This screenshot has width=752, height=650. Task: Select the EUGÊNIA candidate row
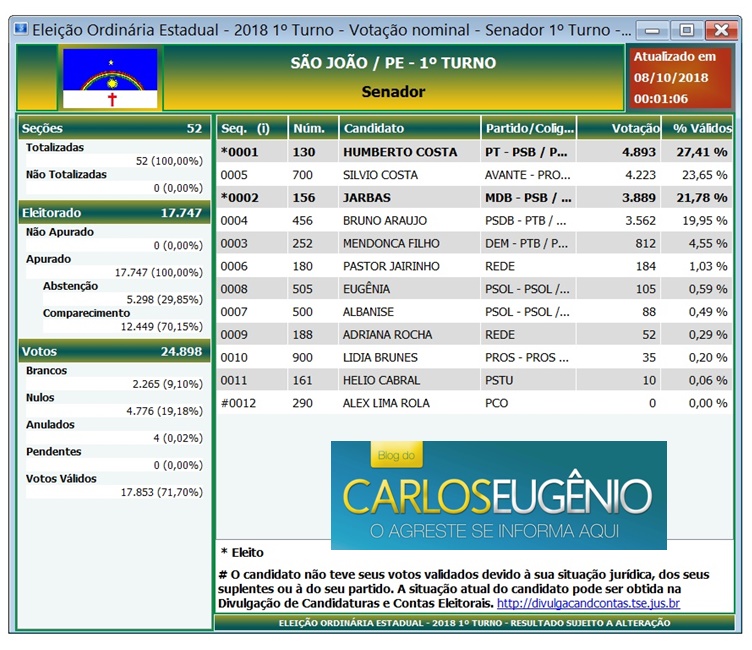tap(474, 289)
